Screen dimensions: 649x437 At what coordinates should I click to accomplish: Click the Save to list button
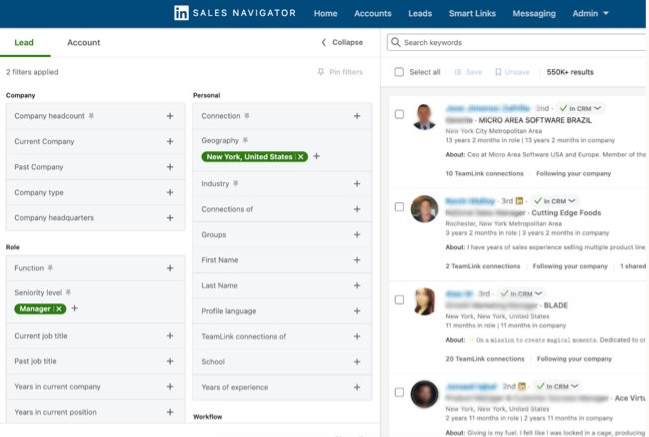pyautogui.click(x=468, y=72)
